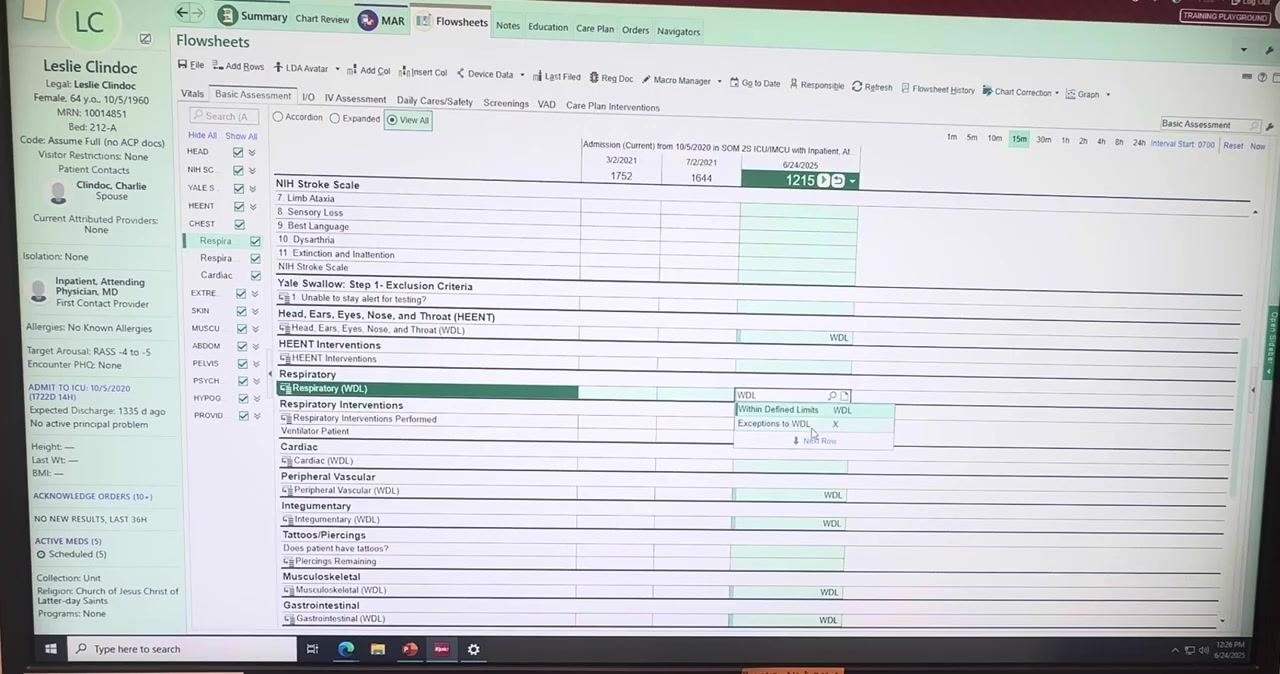Image resolution: width=1280 pixels, height=674 pixels.
Task: Select the Expanded view radio button
Action: [x=335, y=118]
